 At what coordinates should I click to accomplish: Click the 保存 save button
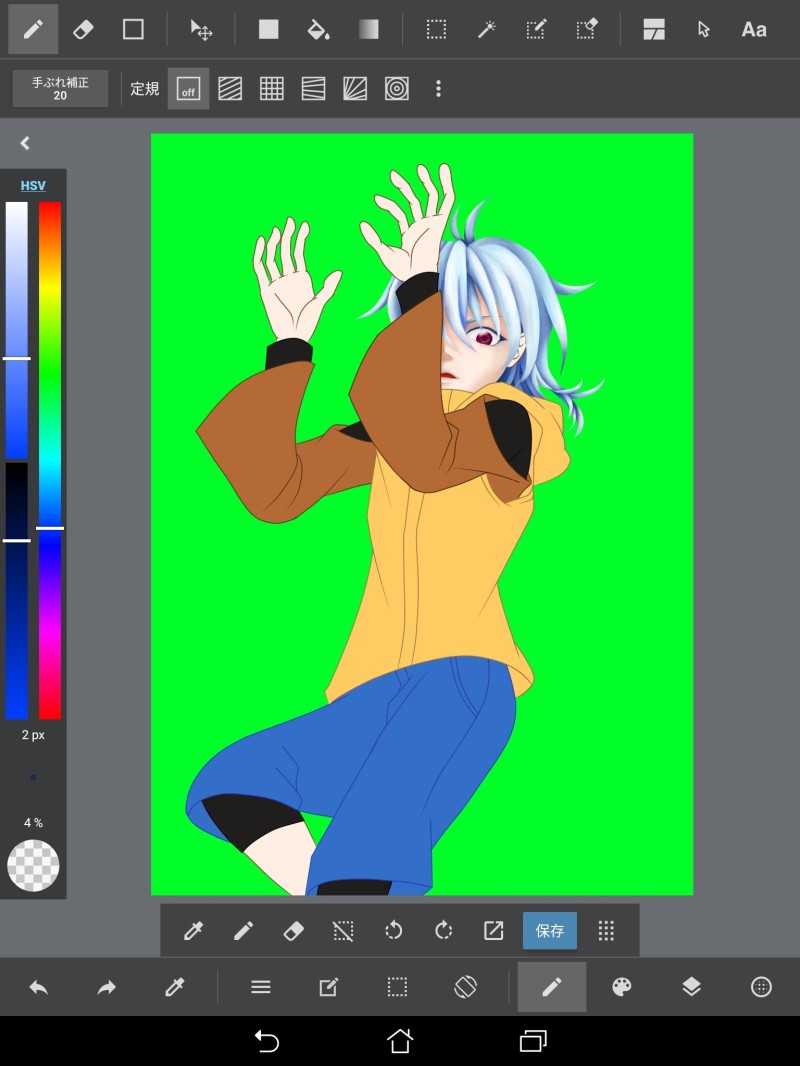pyautogui.click(x=549, y=931)
